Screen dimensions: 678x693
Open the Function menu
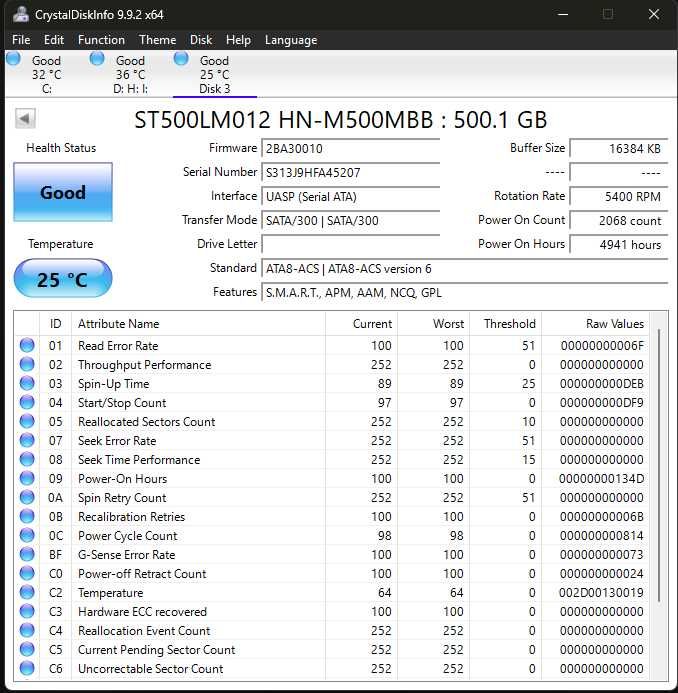(101, 40)
